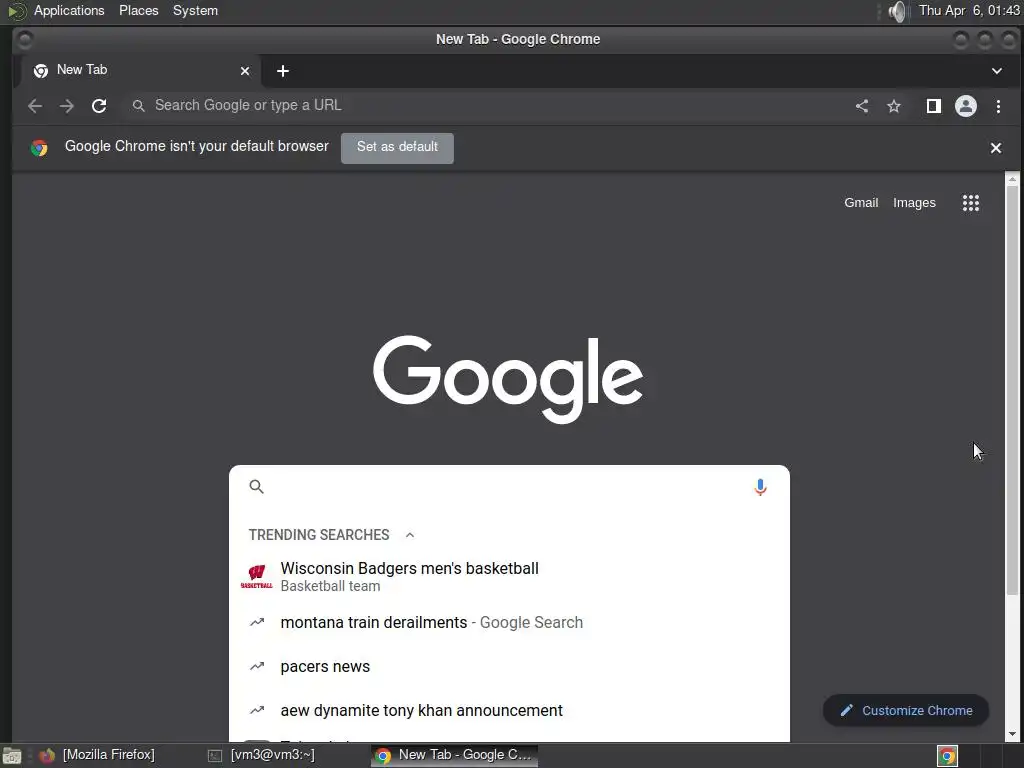The width and height of the screenshot is (1024, 768).
Task: Click the Wisconsin Badgers team logo
Action: pos(257,577)
